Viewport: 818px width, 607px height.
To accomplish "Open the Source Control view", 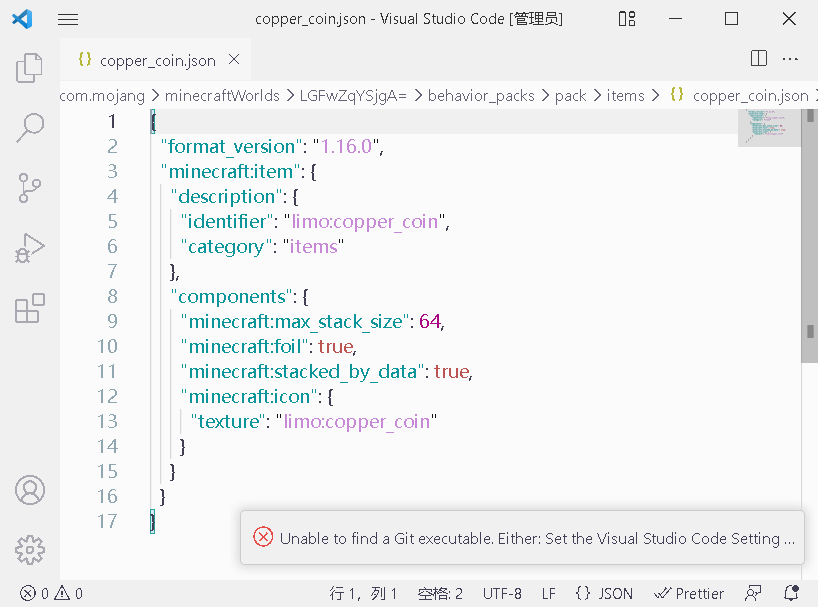I will pyautogui.click(x=30, y=188).
